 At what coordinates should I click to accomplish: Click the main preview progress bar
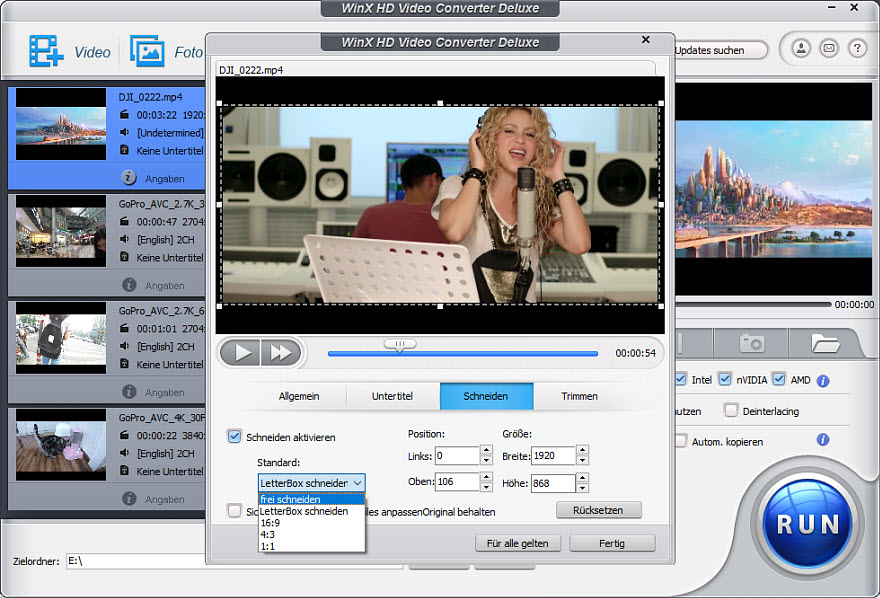click(x=752, y=304)
